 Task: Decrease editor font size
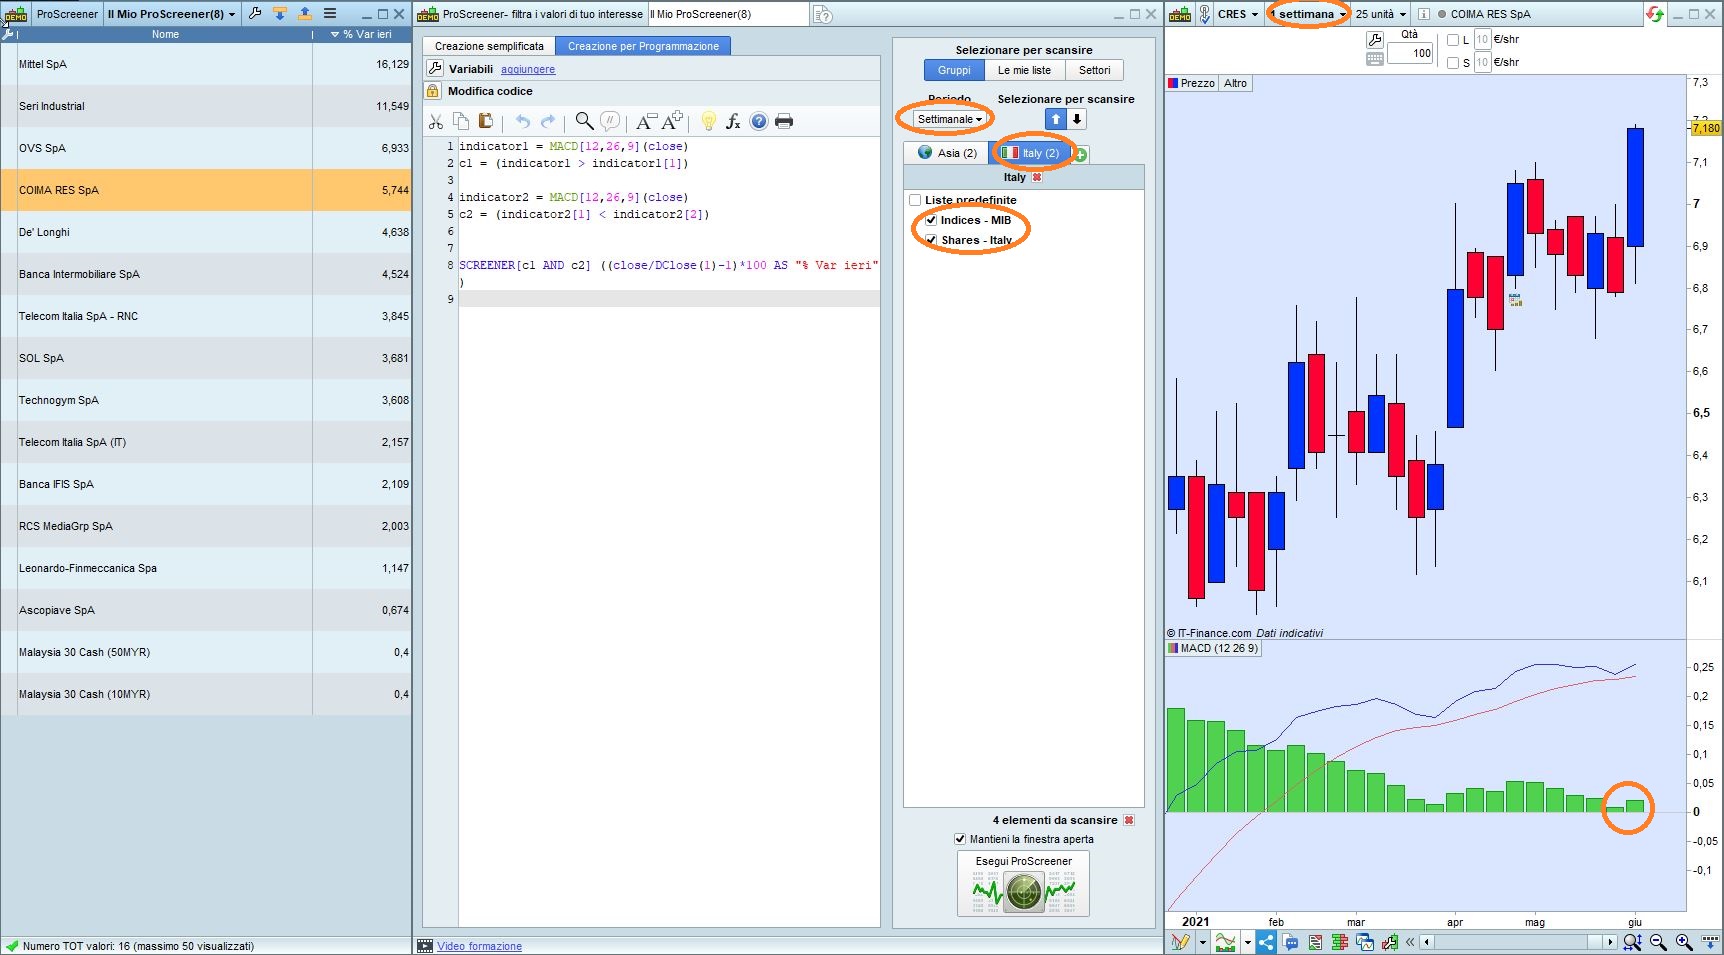[646, 121]
